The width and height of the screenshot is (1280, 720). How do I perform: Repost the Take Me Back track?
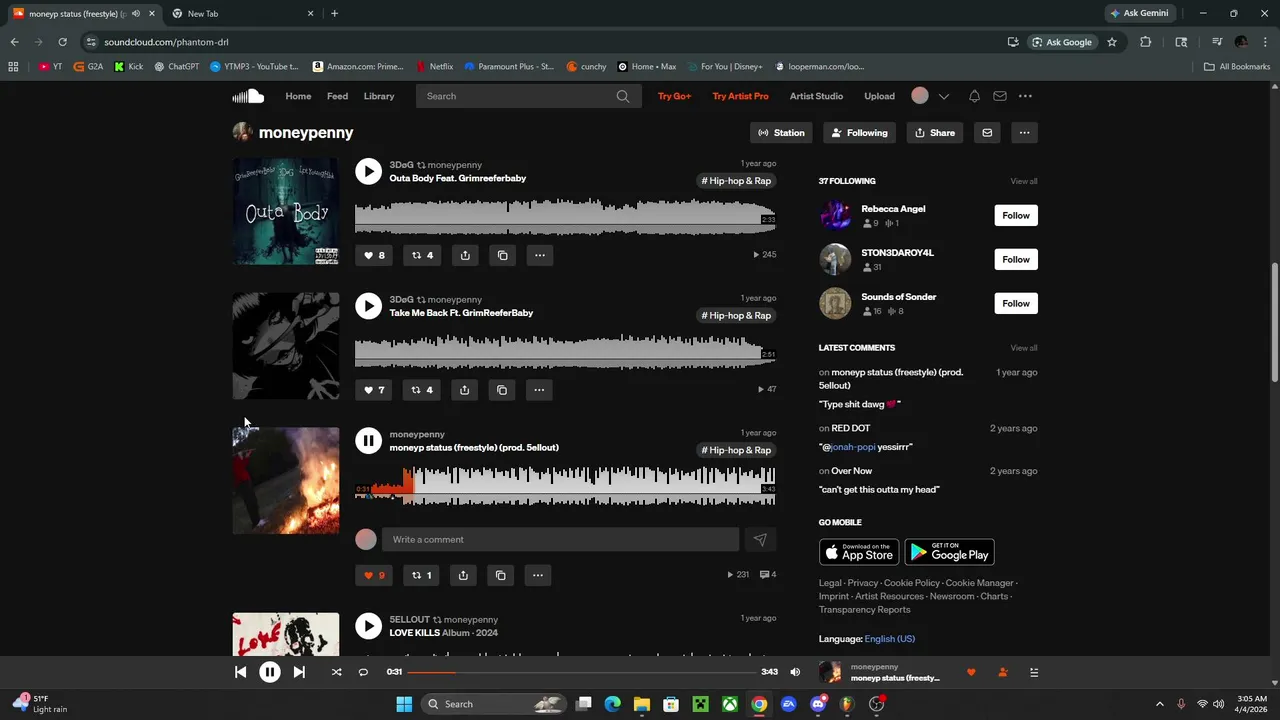(422, 390)
